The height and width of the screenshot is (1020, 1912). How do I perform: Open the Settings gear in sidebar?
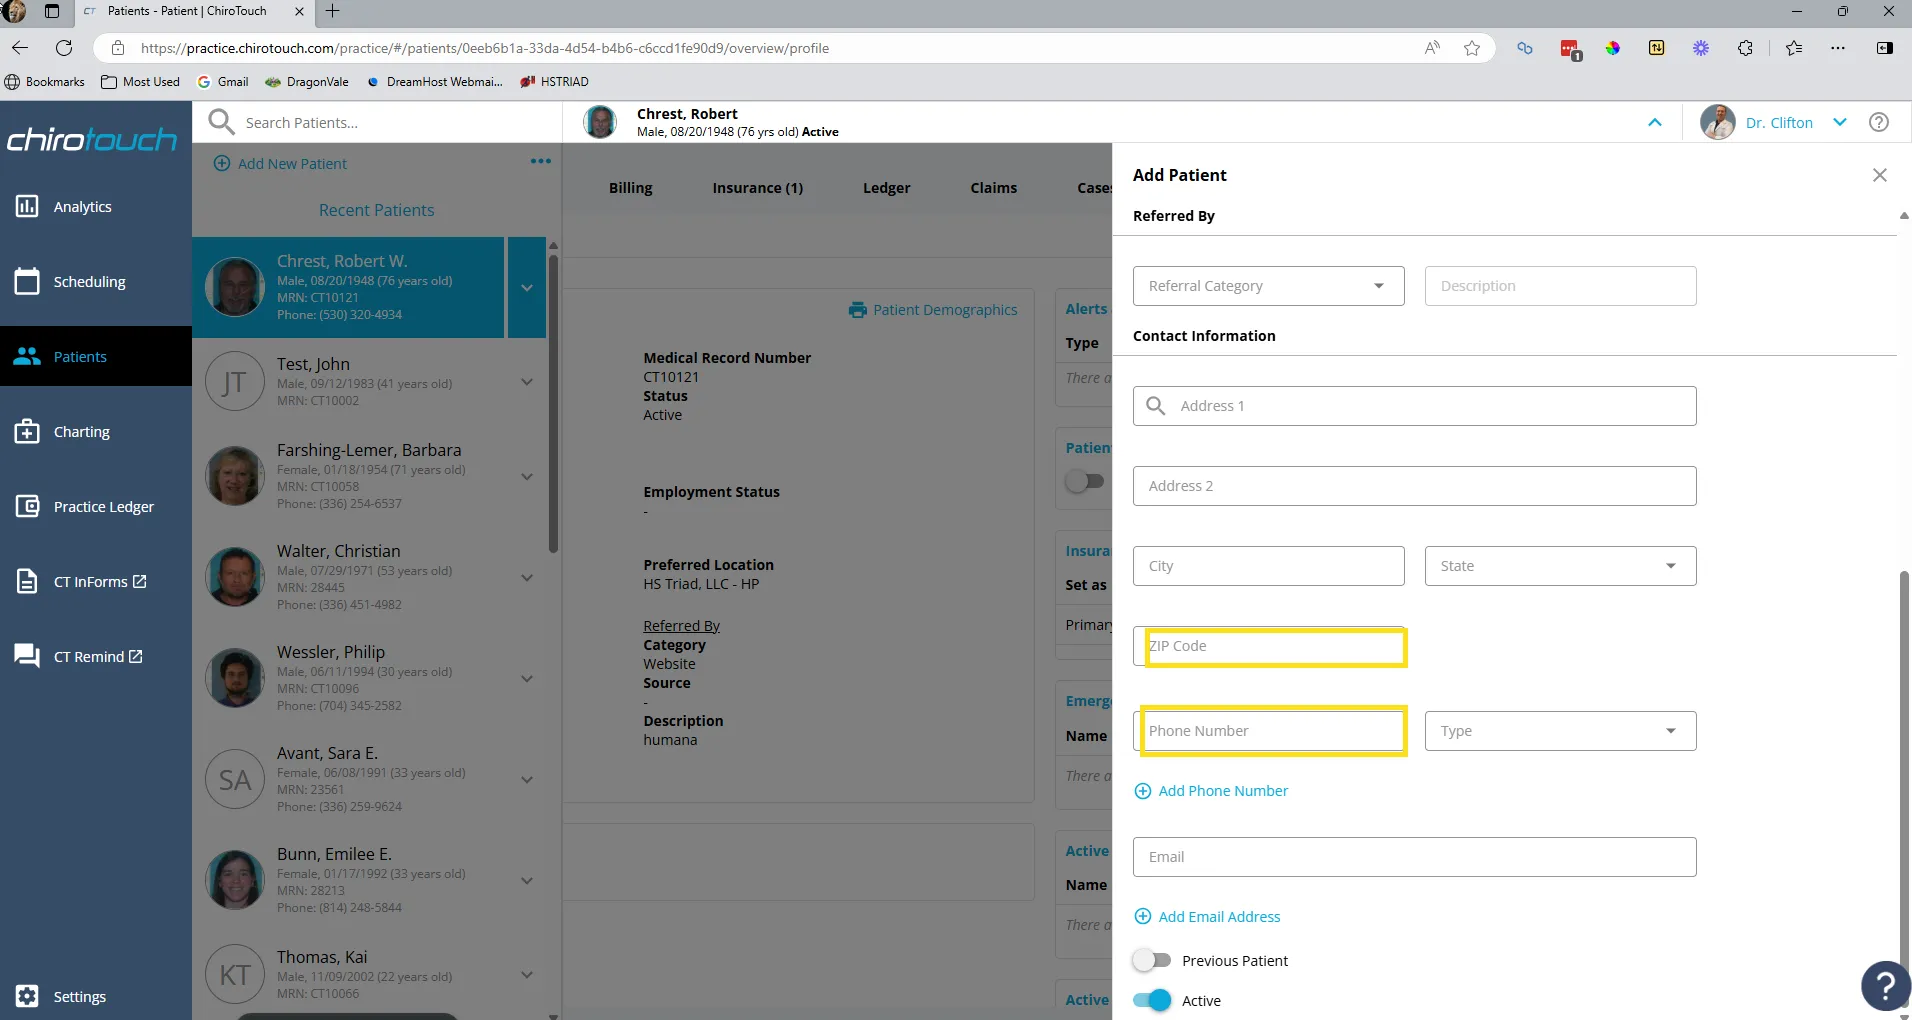point(27,996)
